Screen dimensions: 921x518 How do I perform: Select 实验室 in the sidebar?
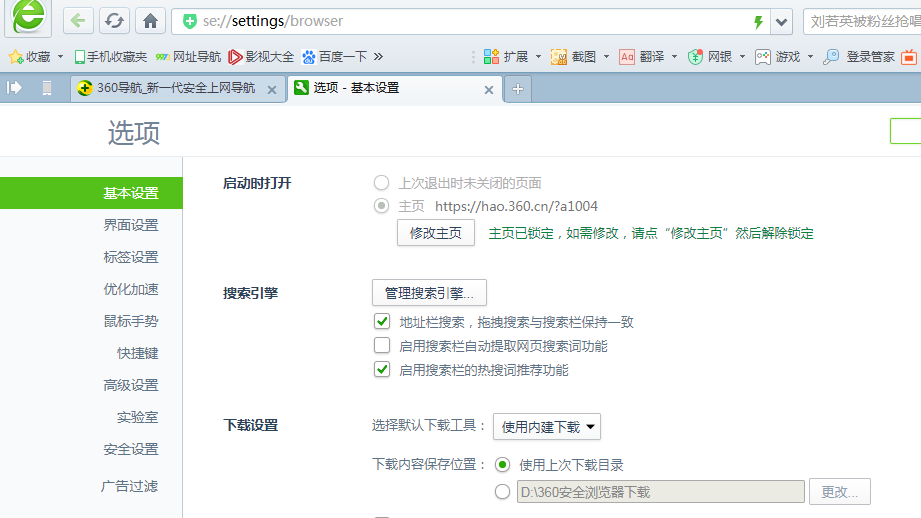click(137, 417)
